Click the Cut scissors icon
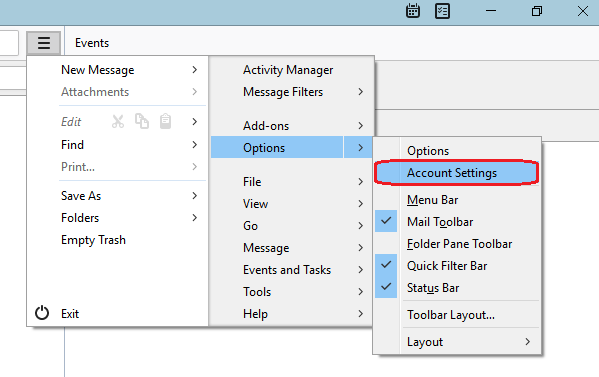 [118, 122]
